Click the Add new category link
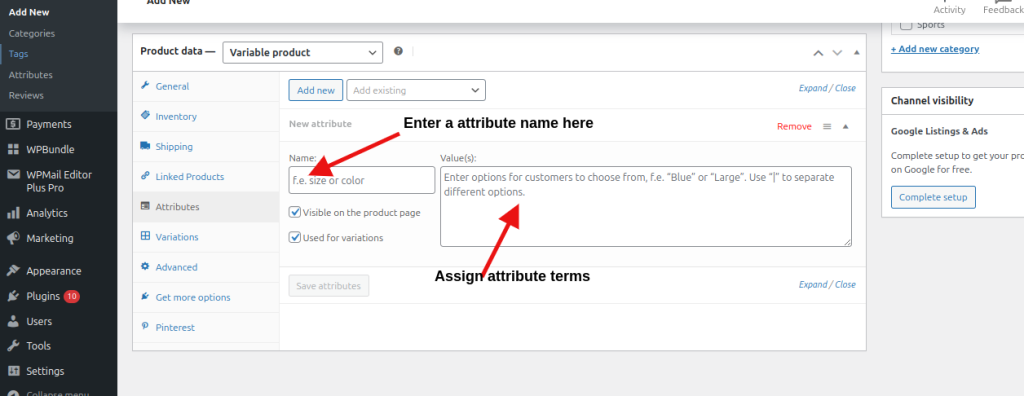Screen dimensions: 1024x396 (x=935, y=49)
